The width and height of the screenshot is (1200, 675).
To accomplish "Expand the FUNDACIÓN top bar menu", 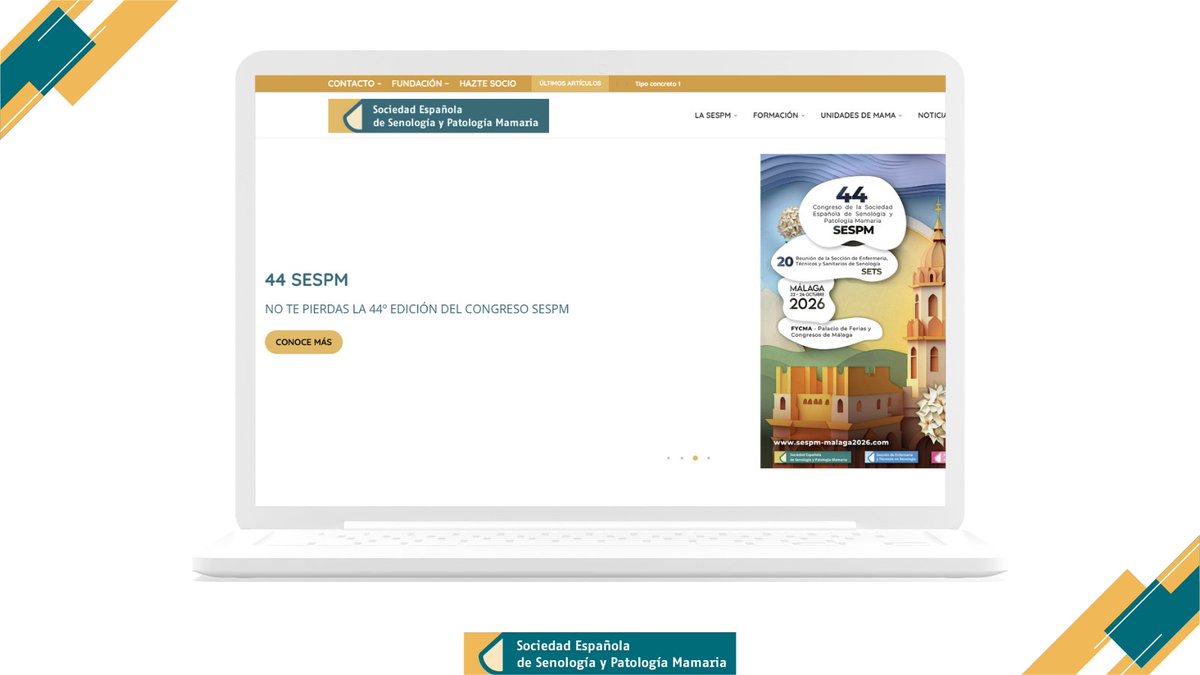I will coord(420,84).
